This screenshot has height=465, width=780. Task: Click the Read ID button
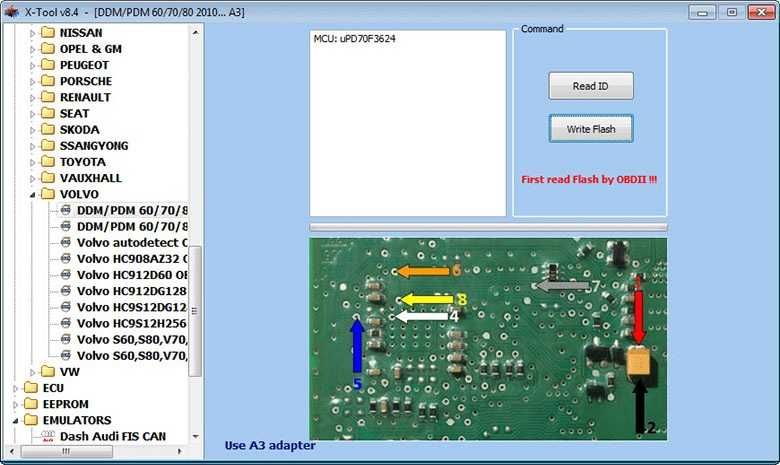coord(591,86)
